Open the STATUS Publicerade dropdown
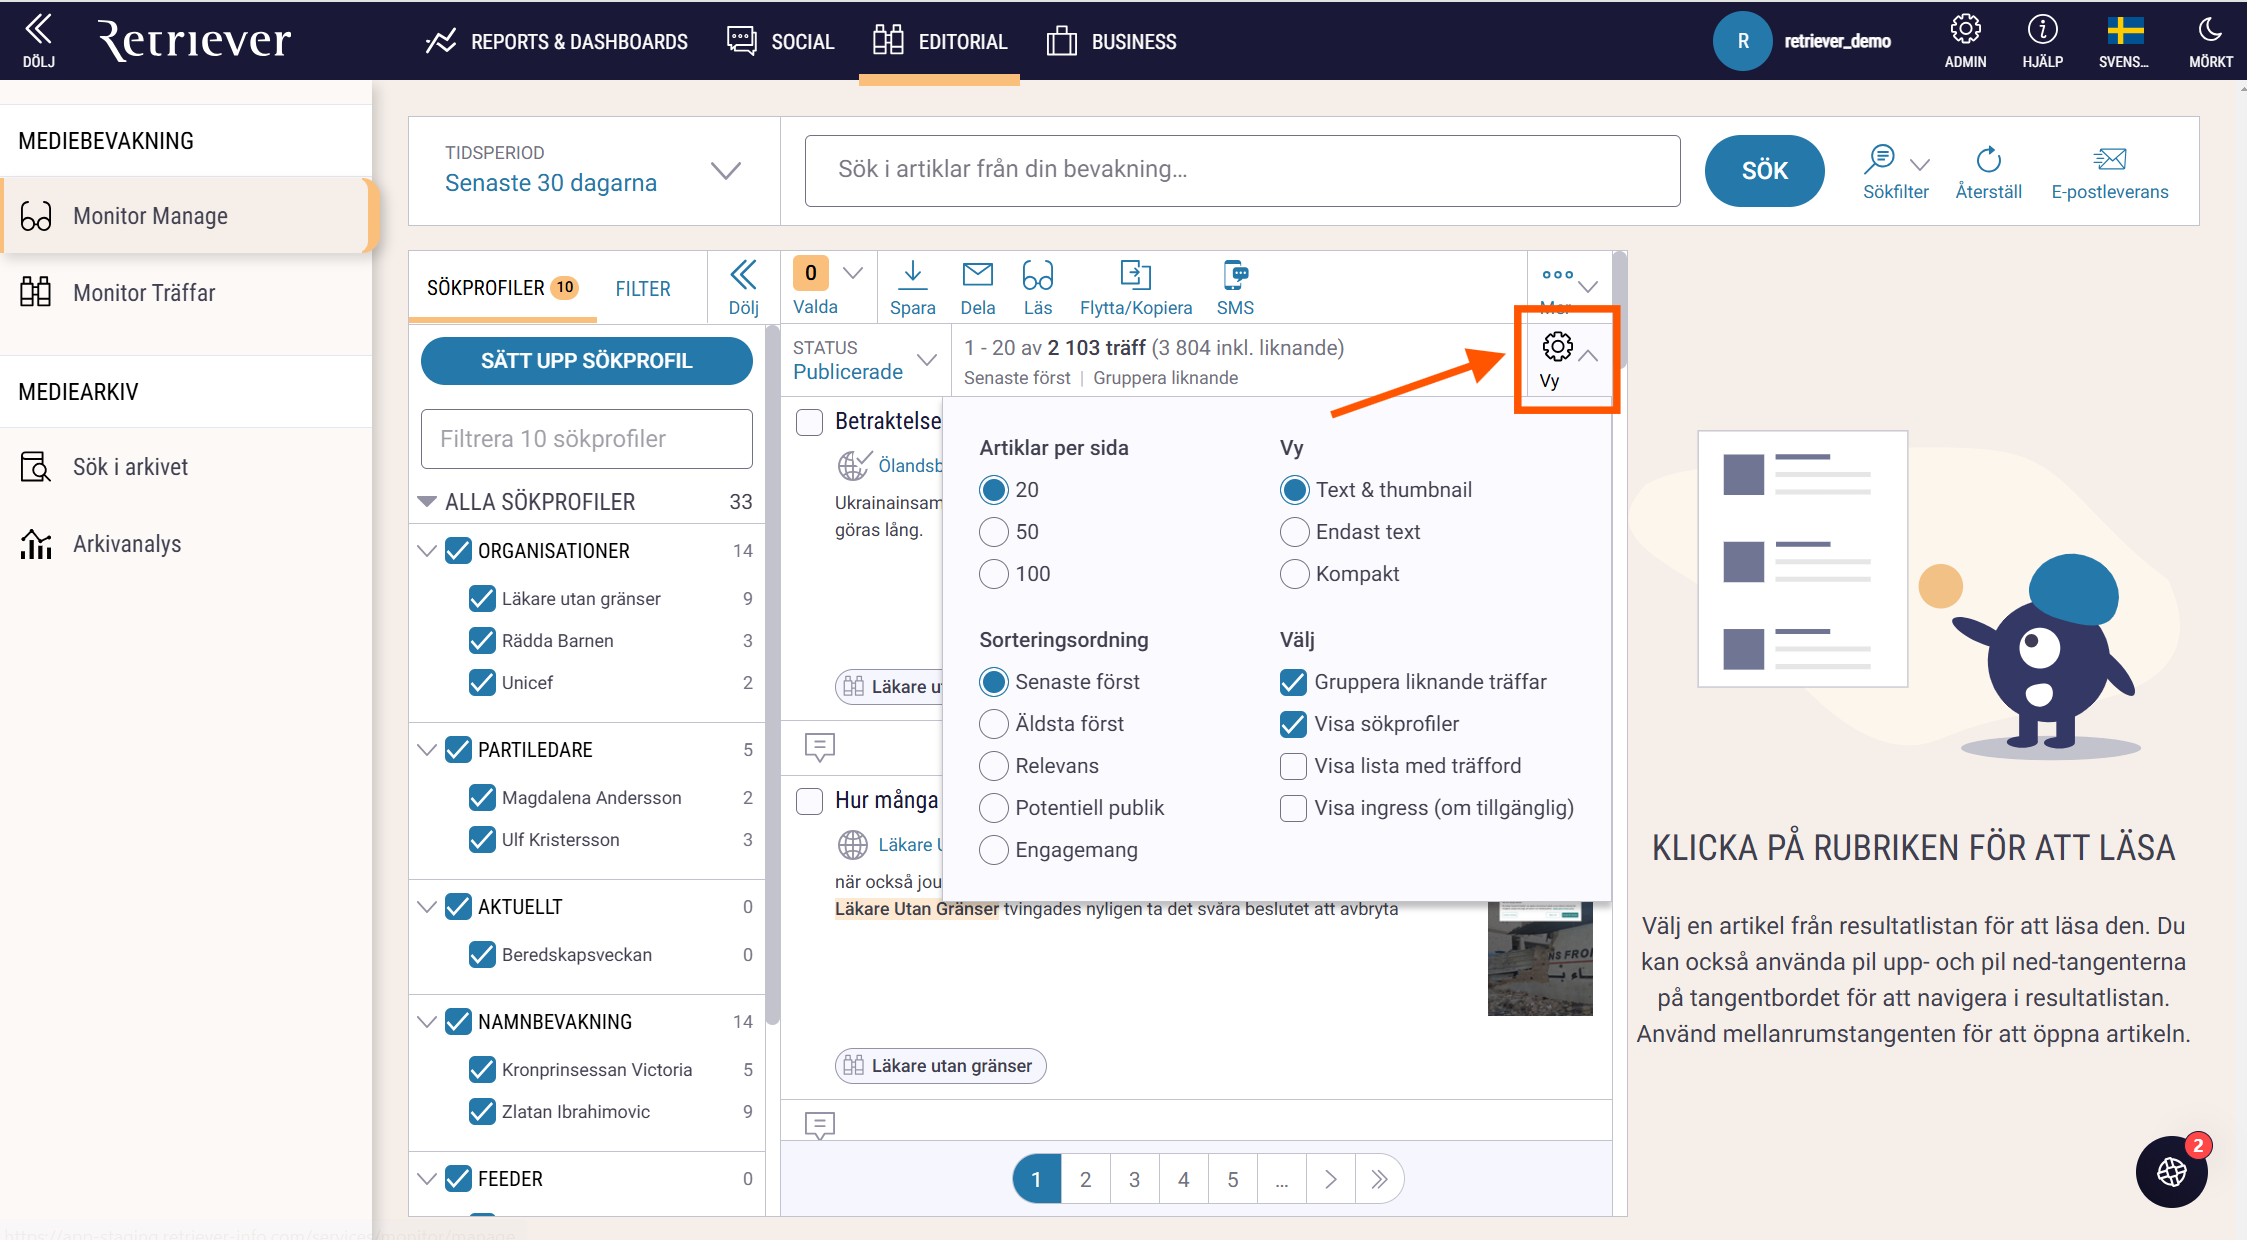 (865, 360)
